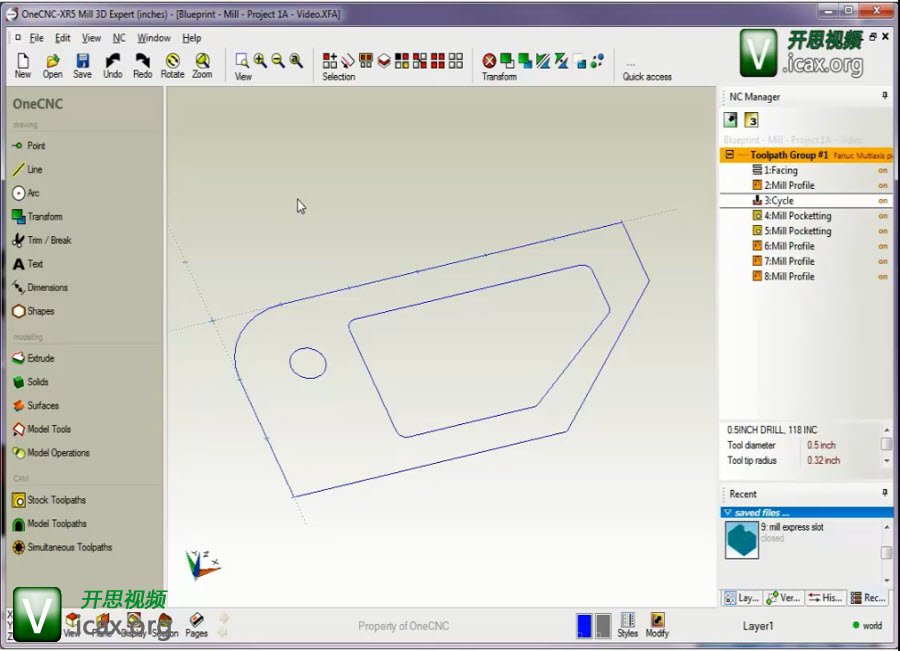Redo the last action
Screen dimensions: 900x651
[x=142, y=65]
